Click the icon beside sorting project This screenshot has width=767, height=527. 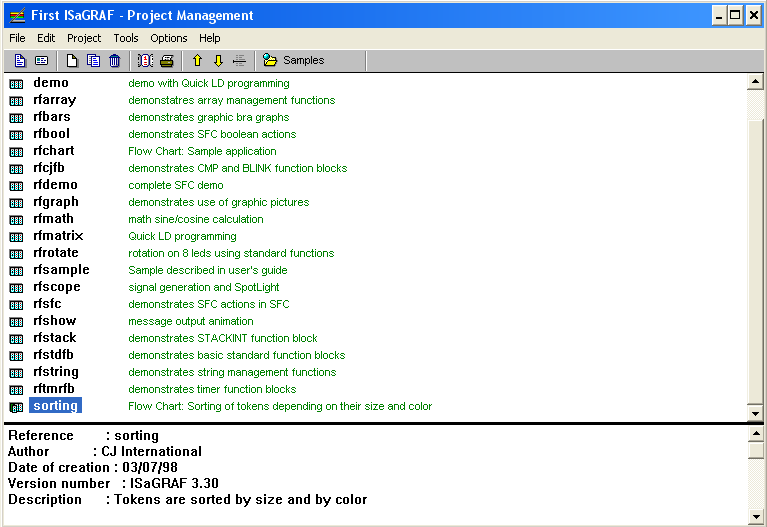click(x=16, y=407)
